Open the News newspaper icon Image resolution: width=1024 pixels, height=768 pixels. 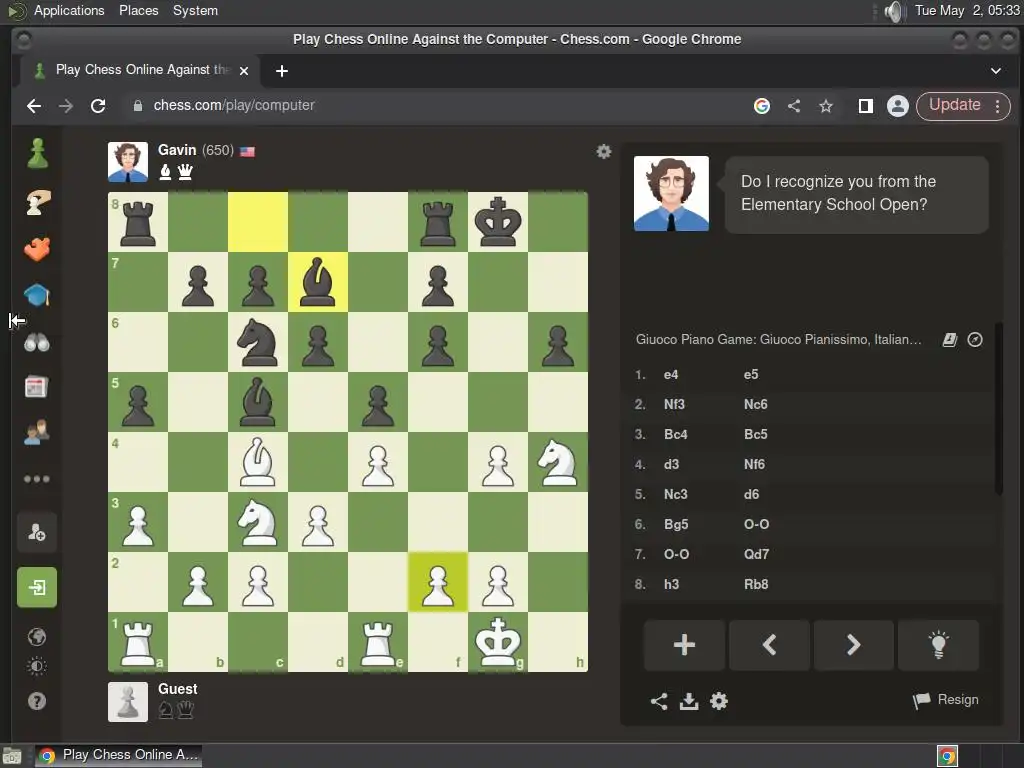(36, 387)
